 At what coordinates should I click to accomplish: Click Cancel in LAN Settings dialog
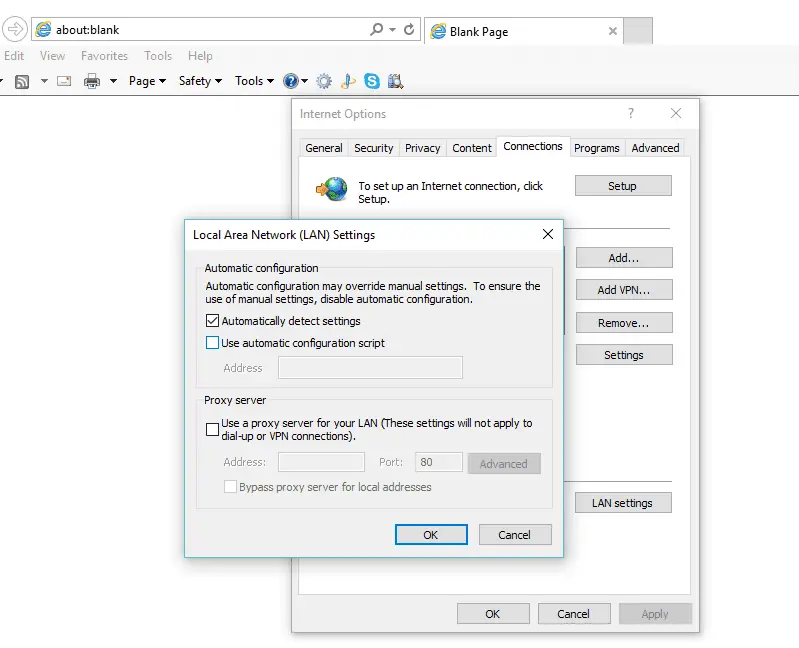click(515, 535)
